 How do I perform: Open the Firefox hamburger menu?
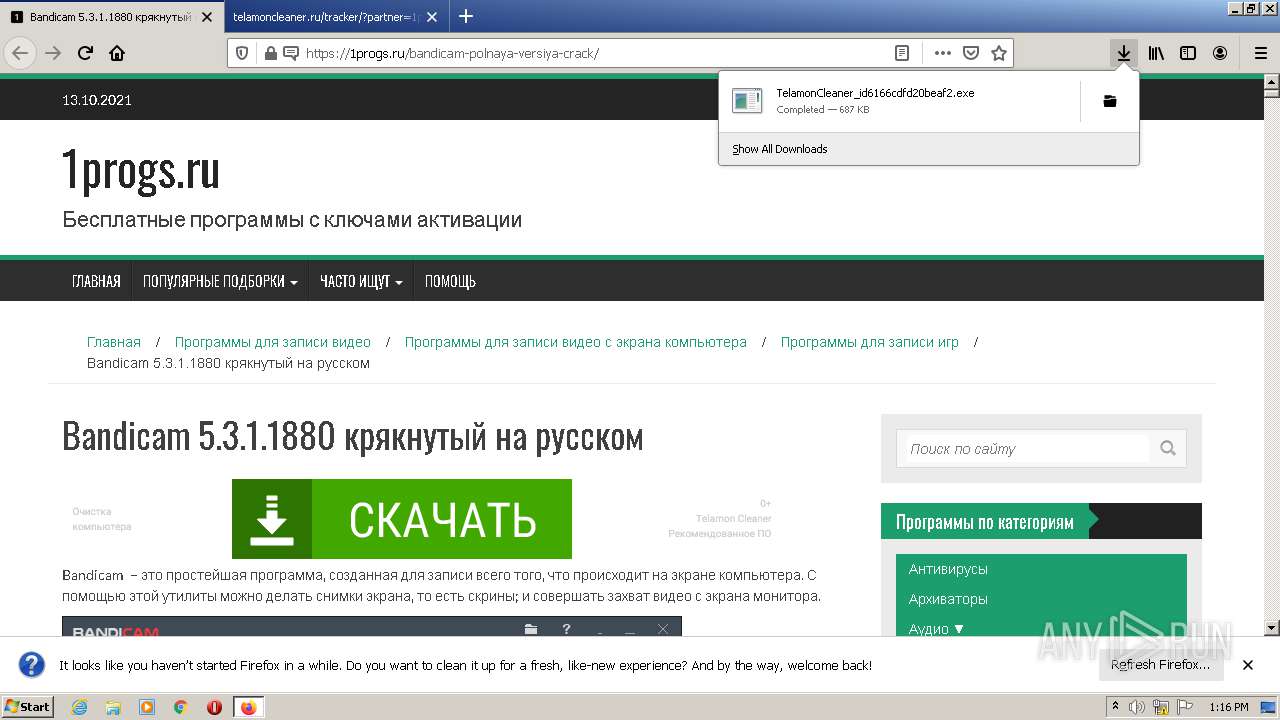1260,53
